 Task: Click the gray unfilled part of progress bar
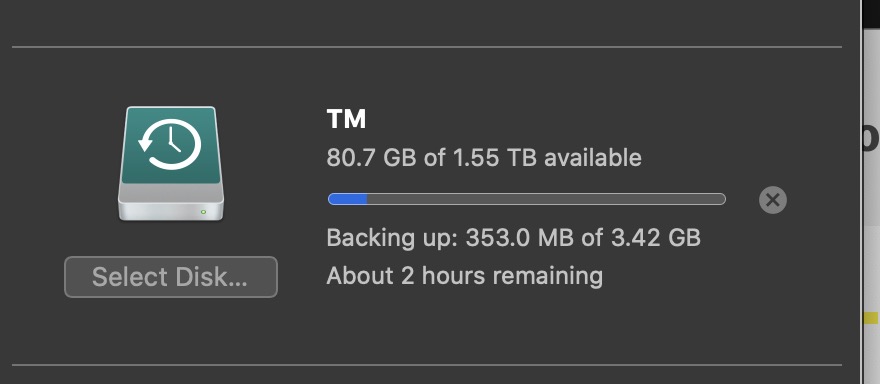coord(546,199)
